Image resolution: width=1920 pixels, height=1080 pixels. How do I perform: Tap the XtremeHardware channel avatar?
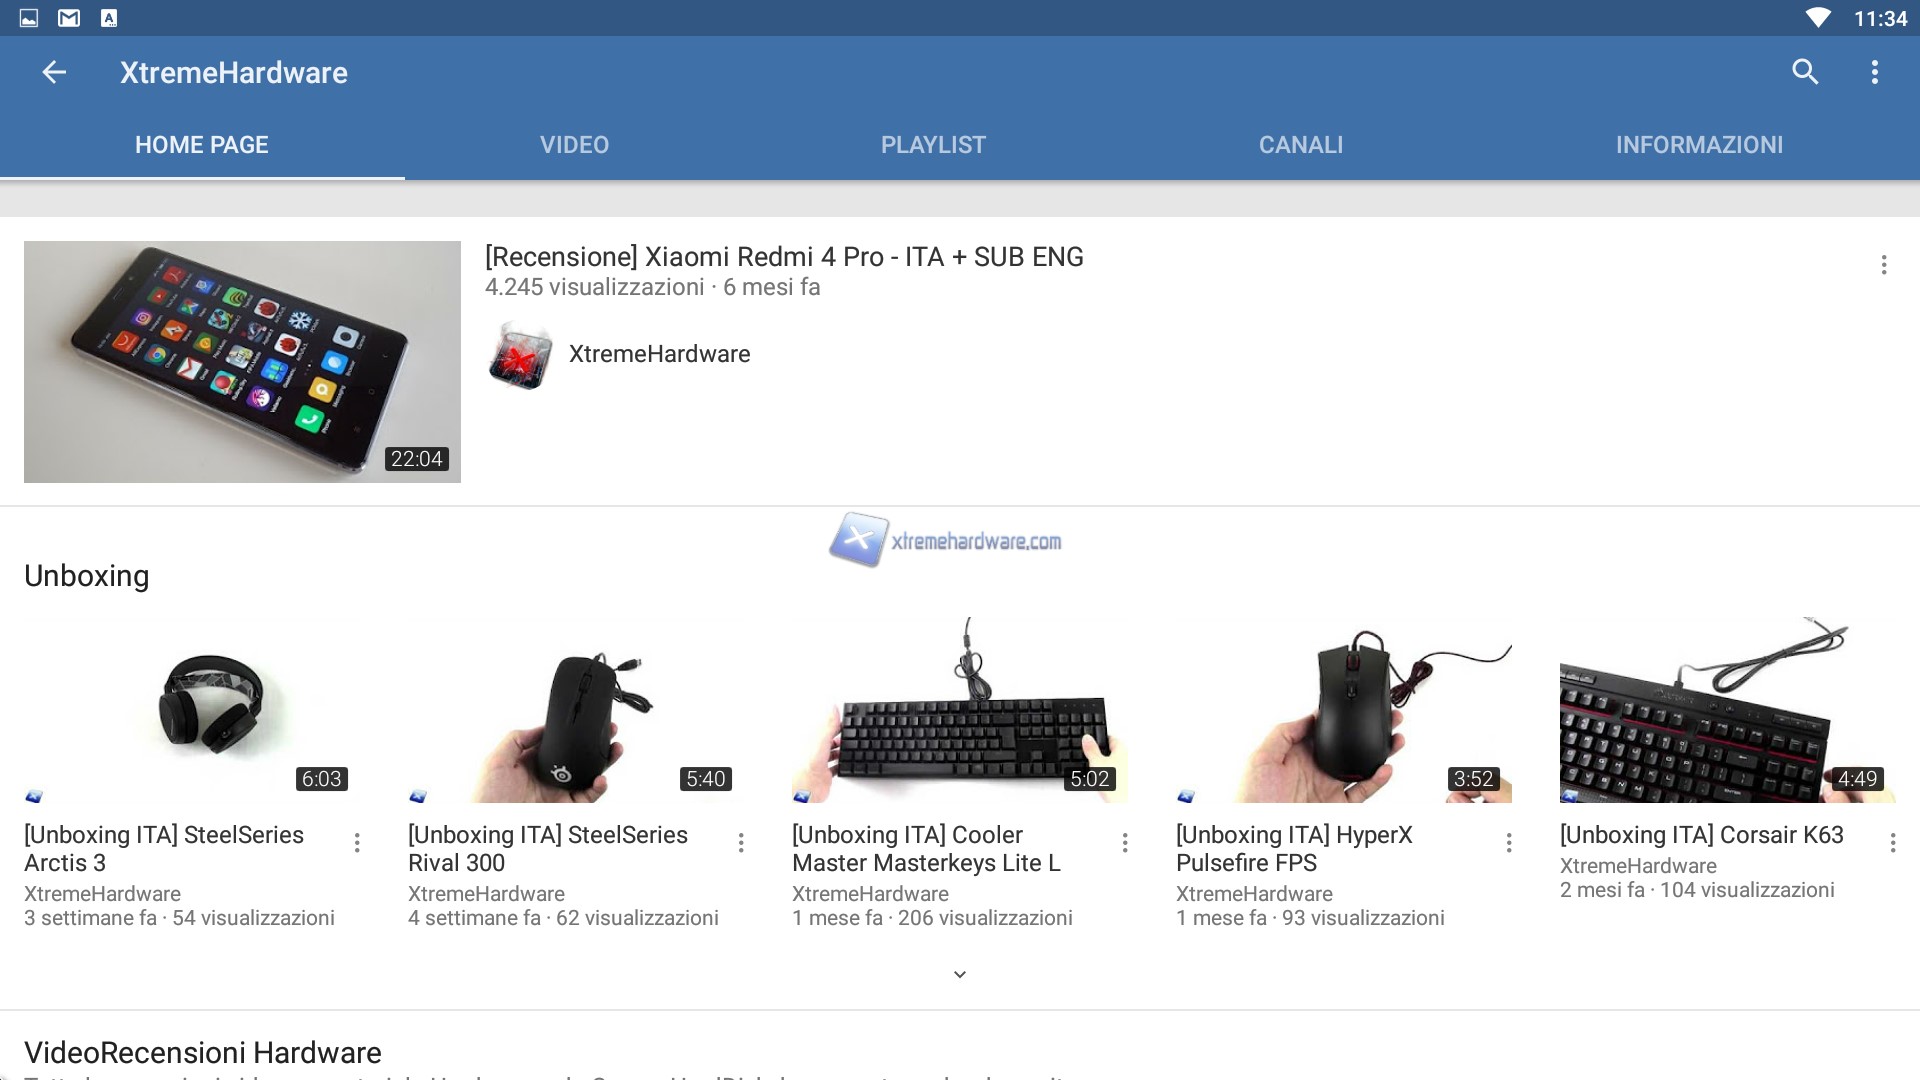520,355
